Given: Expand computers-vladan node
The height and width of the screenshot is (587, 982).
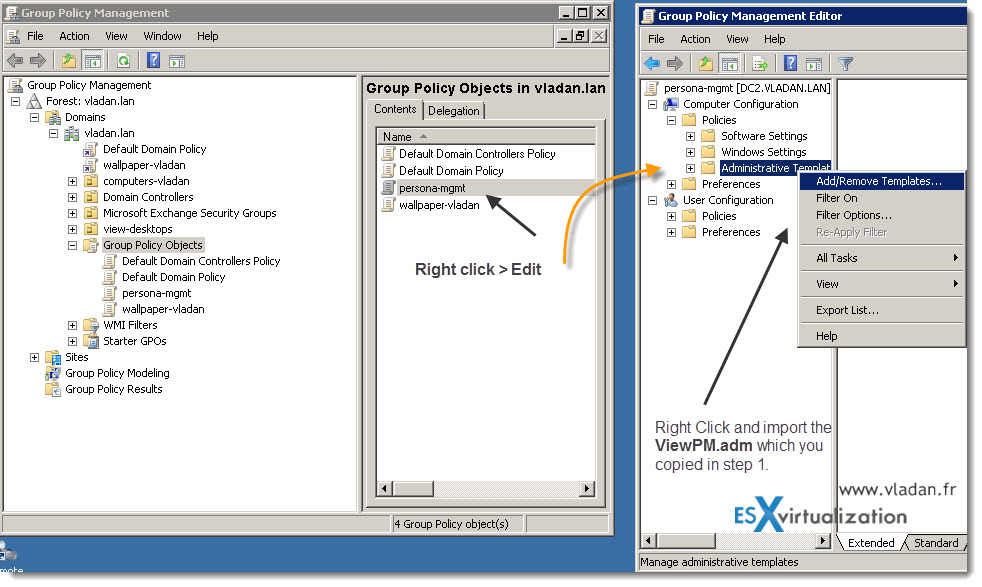Looking at the screenshot, I should 72,182.
